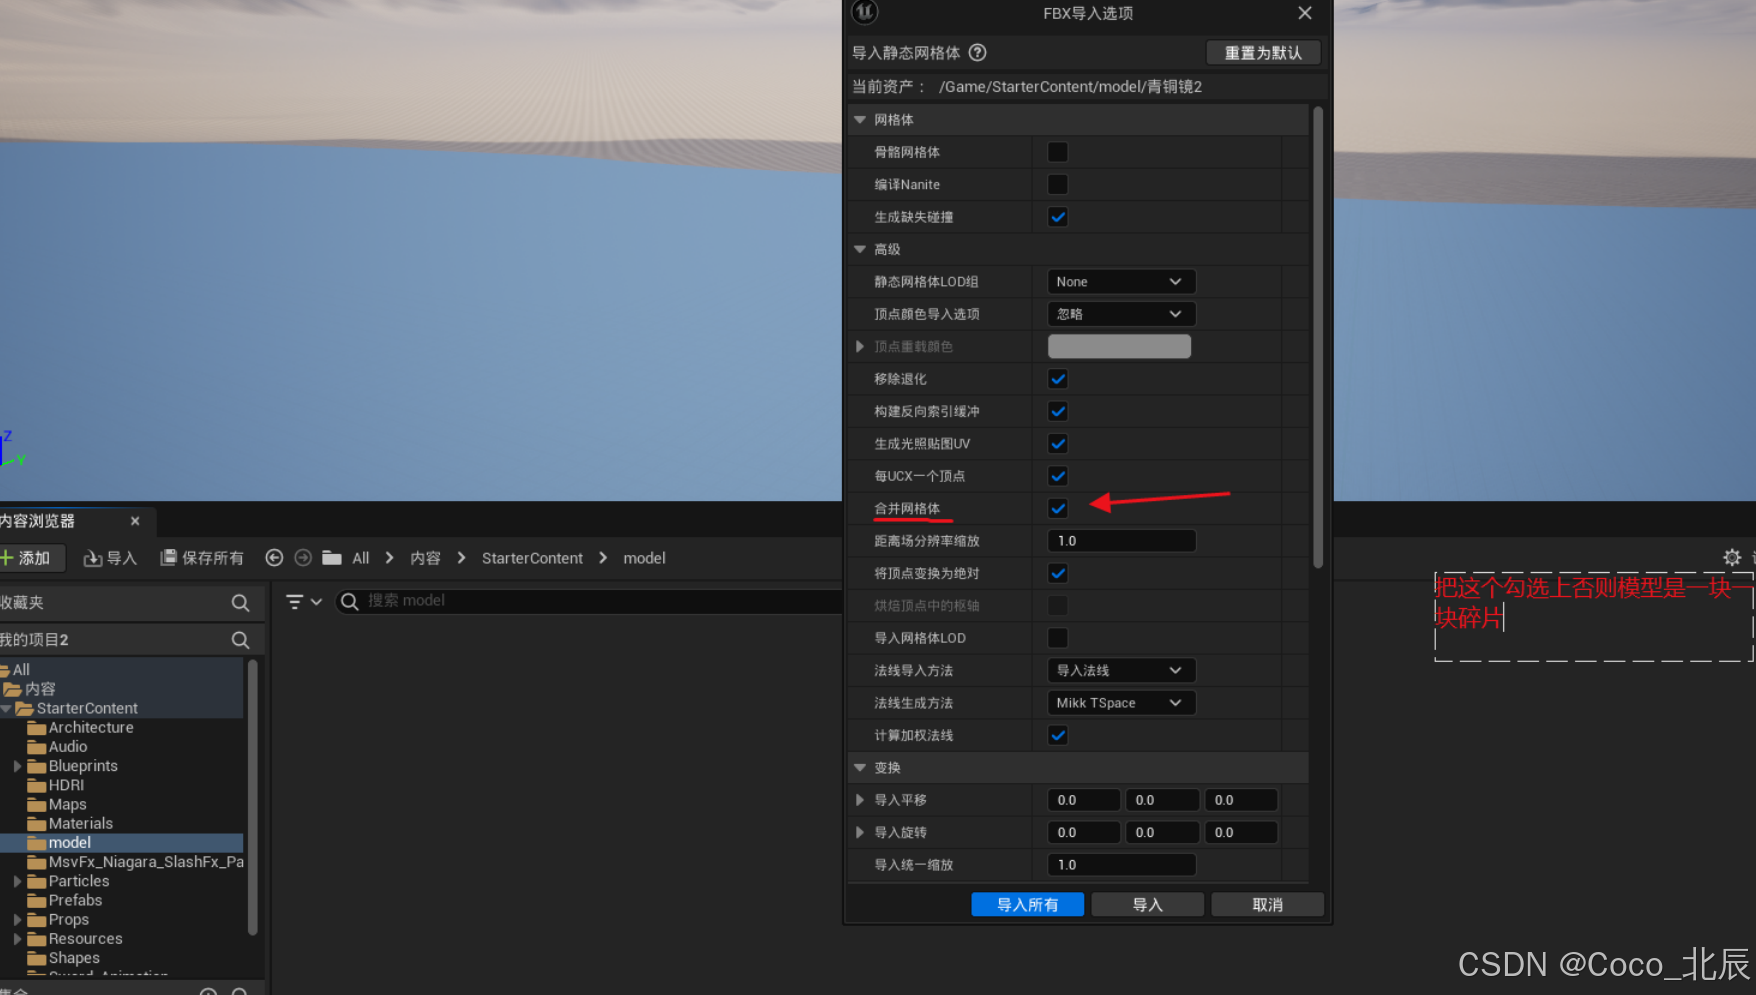Click the 顶点重载颜色 color swatch

(x=1119, y=346)
